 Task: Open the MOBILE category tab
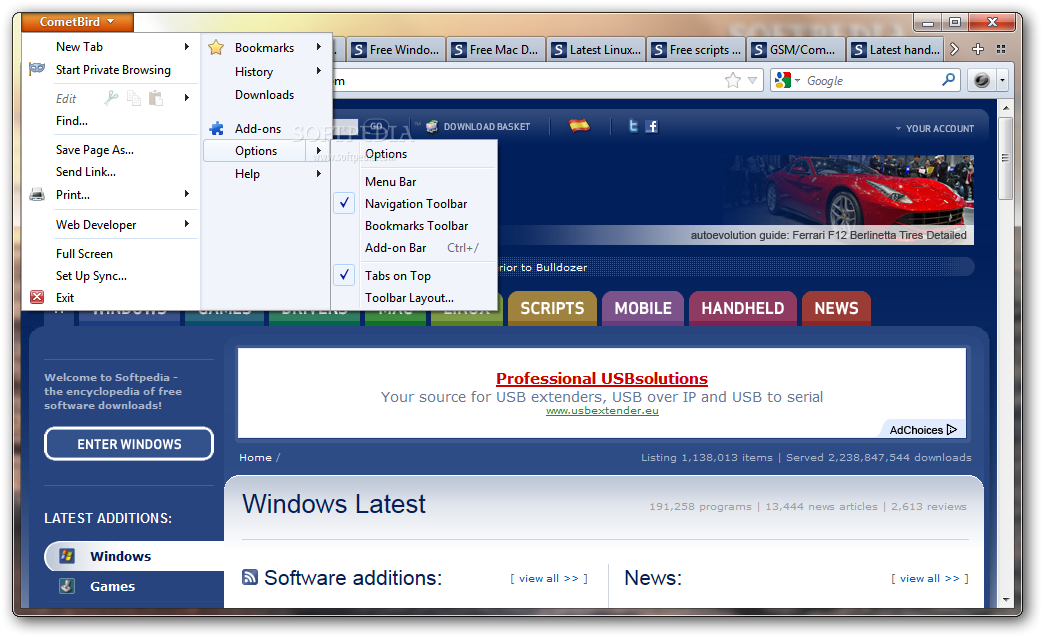(643, 308)
